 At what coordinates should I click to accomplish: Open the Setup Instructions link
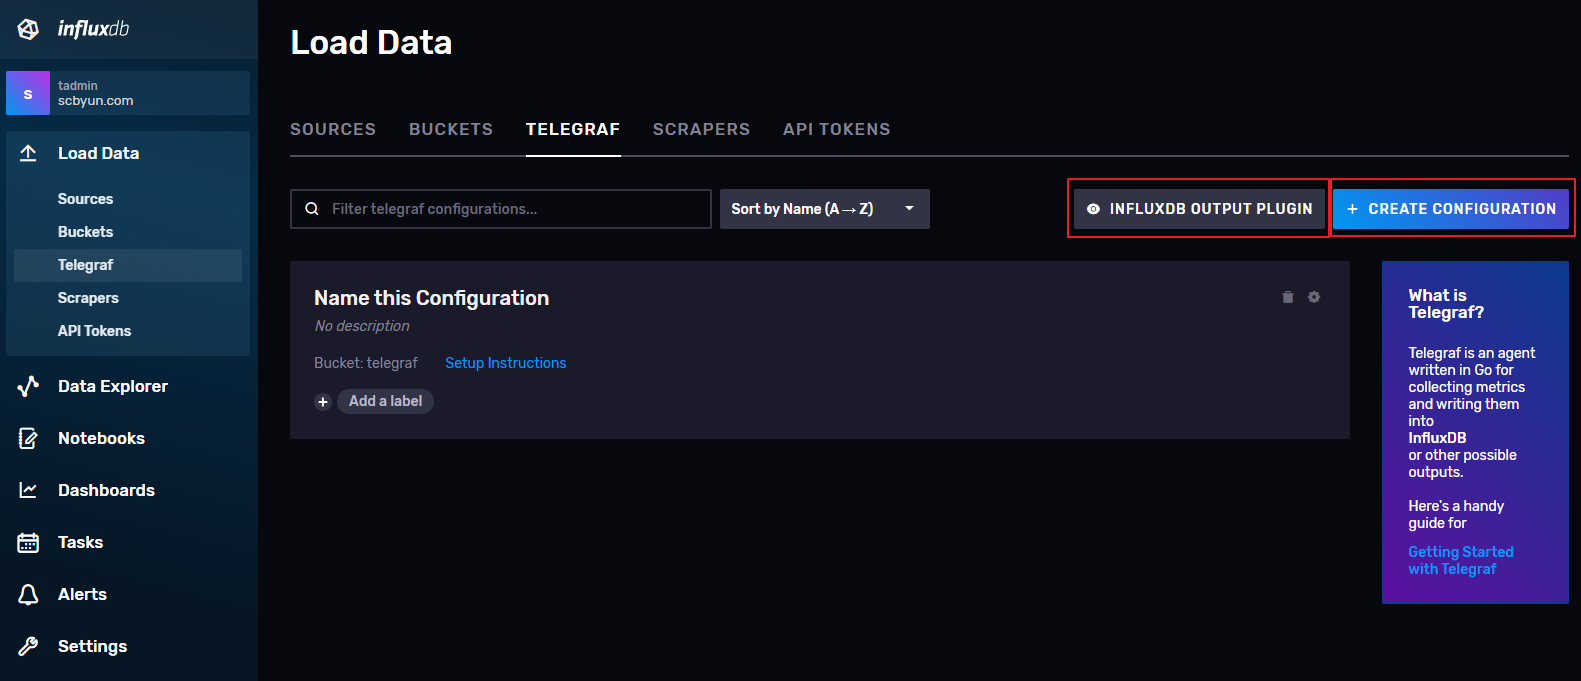(506, 363)
